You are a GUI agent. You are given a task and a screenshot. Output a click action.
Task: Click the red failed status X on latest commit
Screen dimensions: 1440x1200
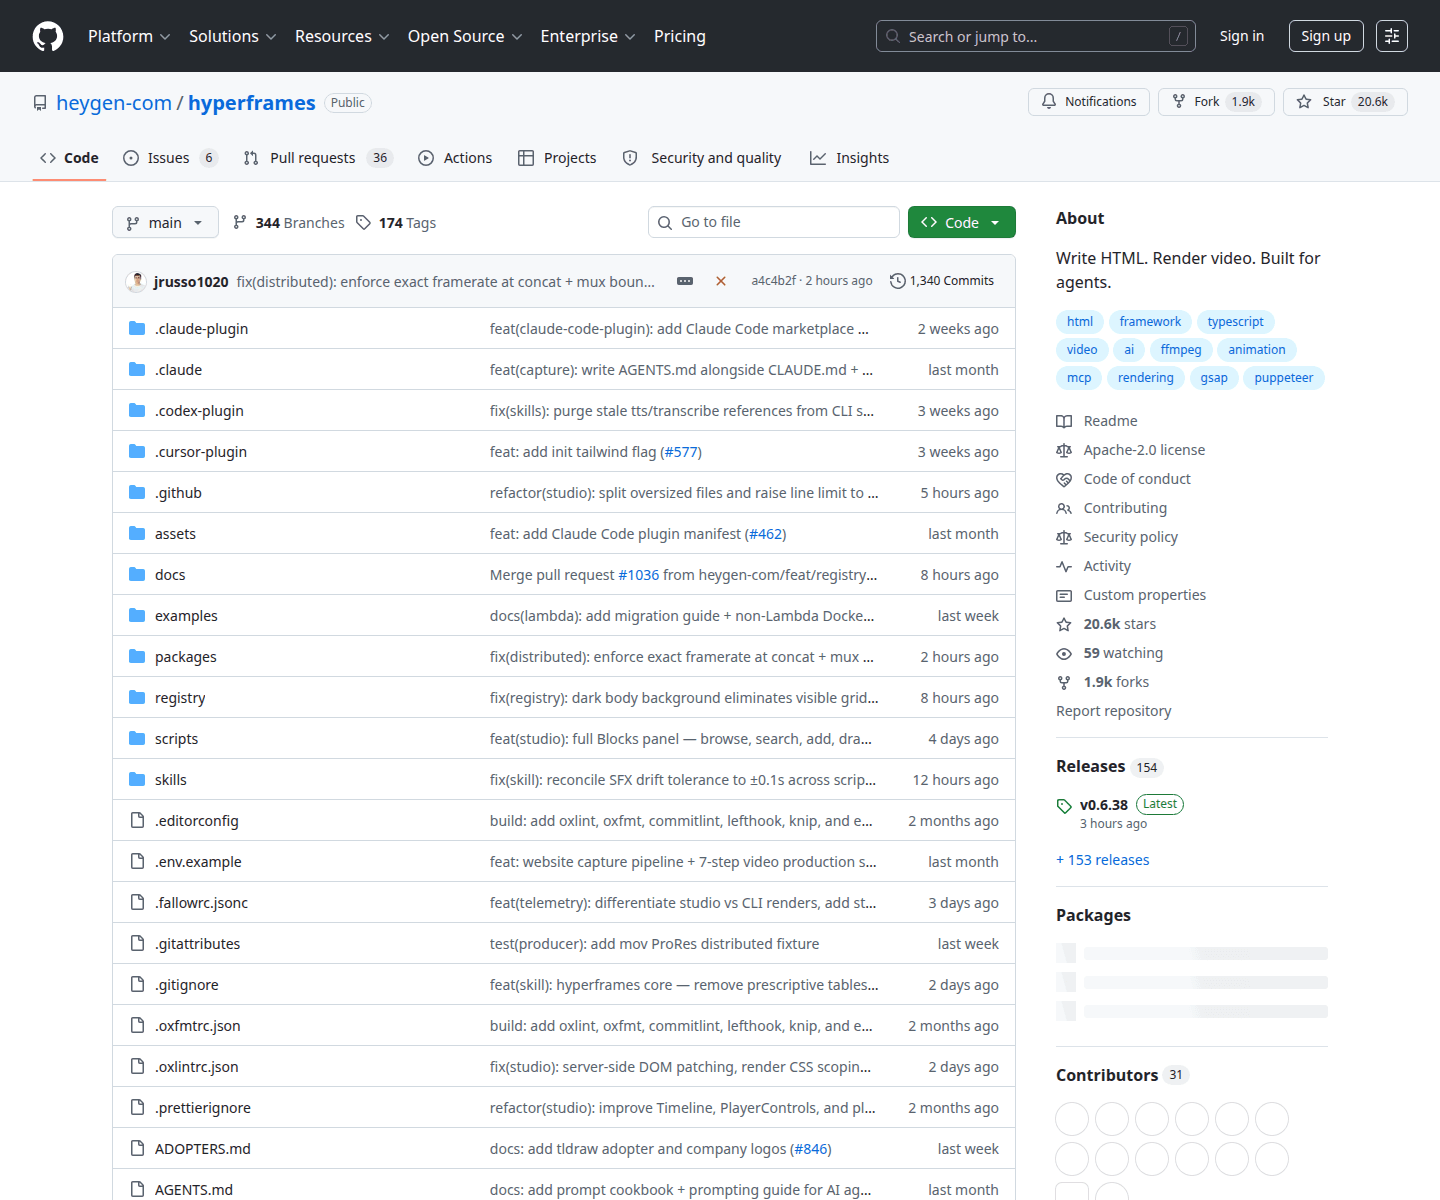[x=721, y=281]
